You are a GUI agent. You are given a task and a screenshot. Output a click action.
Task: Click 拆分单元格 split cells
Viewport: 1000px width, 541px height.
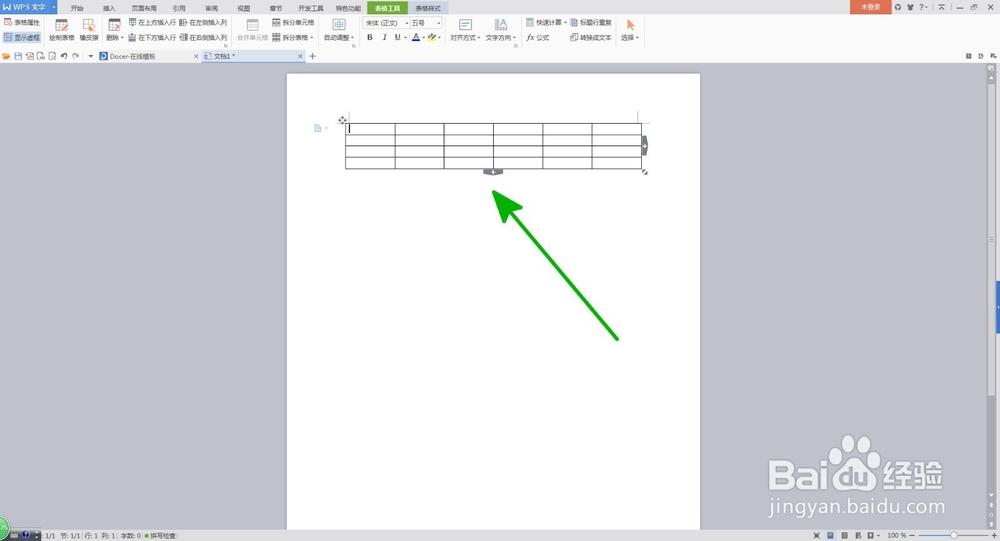[293, 22]
